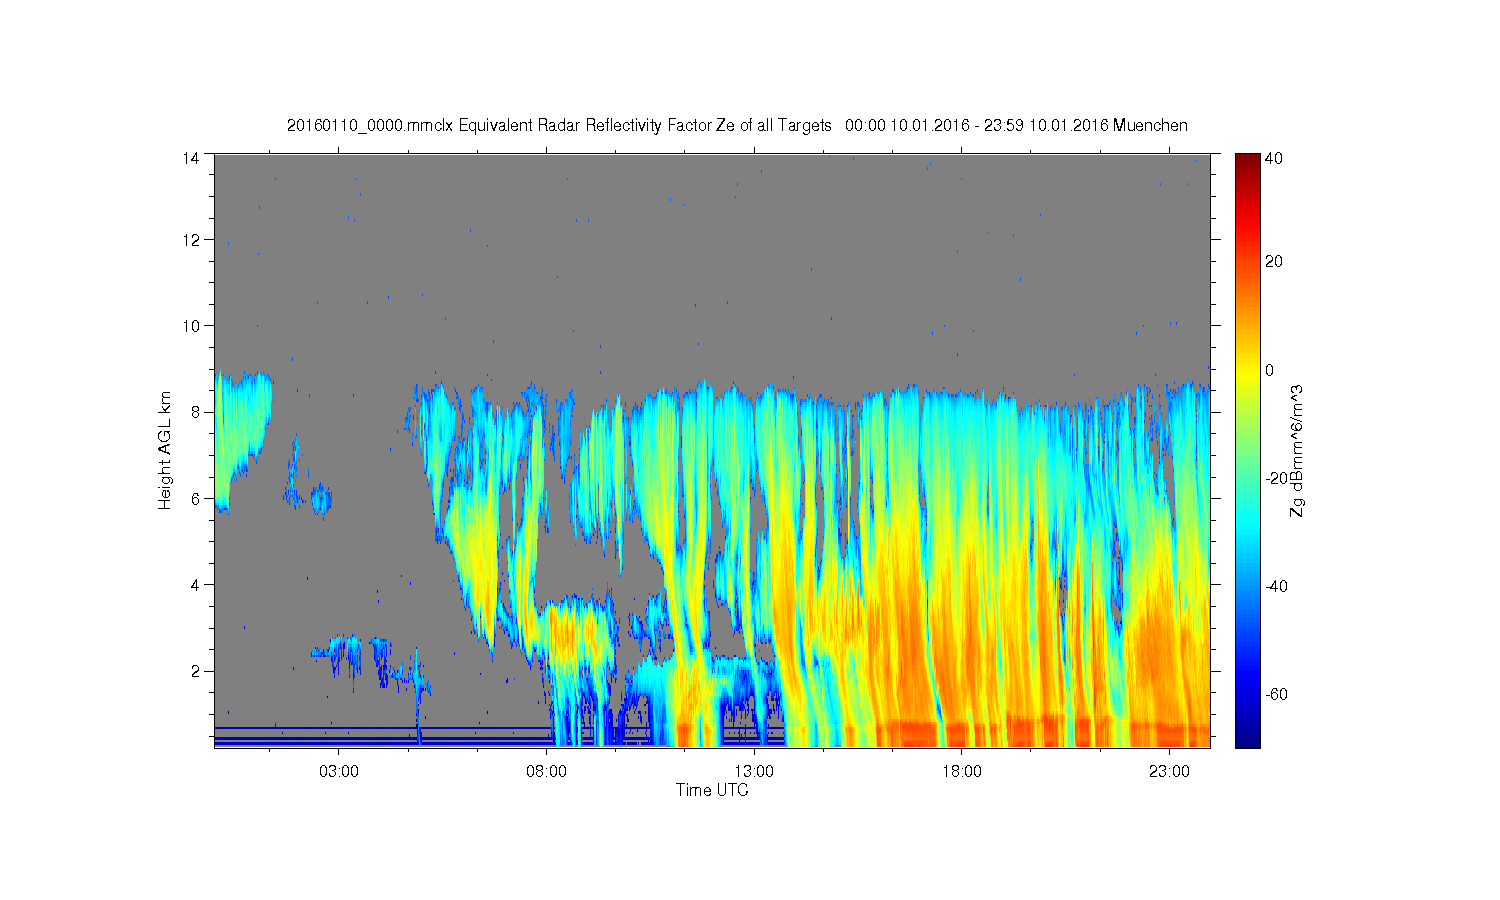This screenshot has width=1500, height=900.
Task: Click the '18:00' time tick label
Action: click(x=962, y=772)
